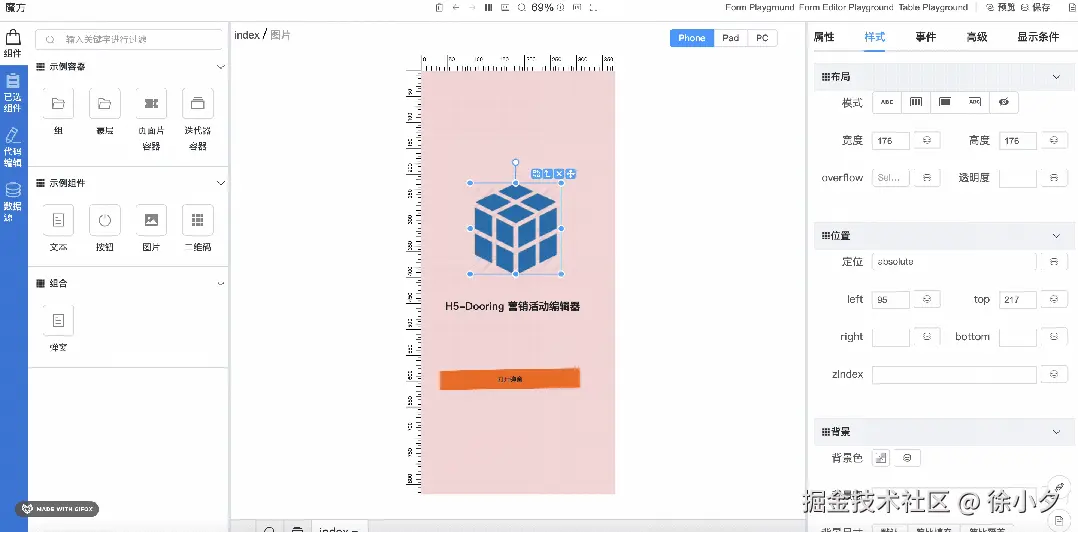
Task: Open the 背景色 color picker swatch
Action: pyautogui.click(x=882, y=457)
